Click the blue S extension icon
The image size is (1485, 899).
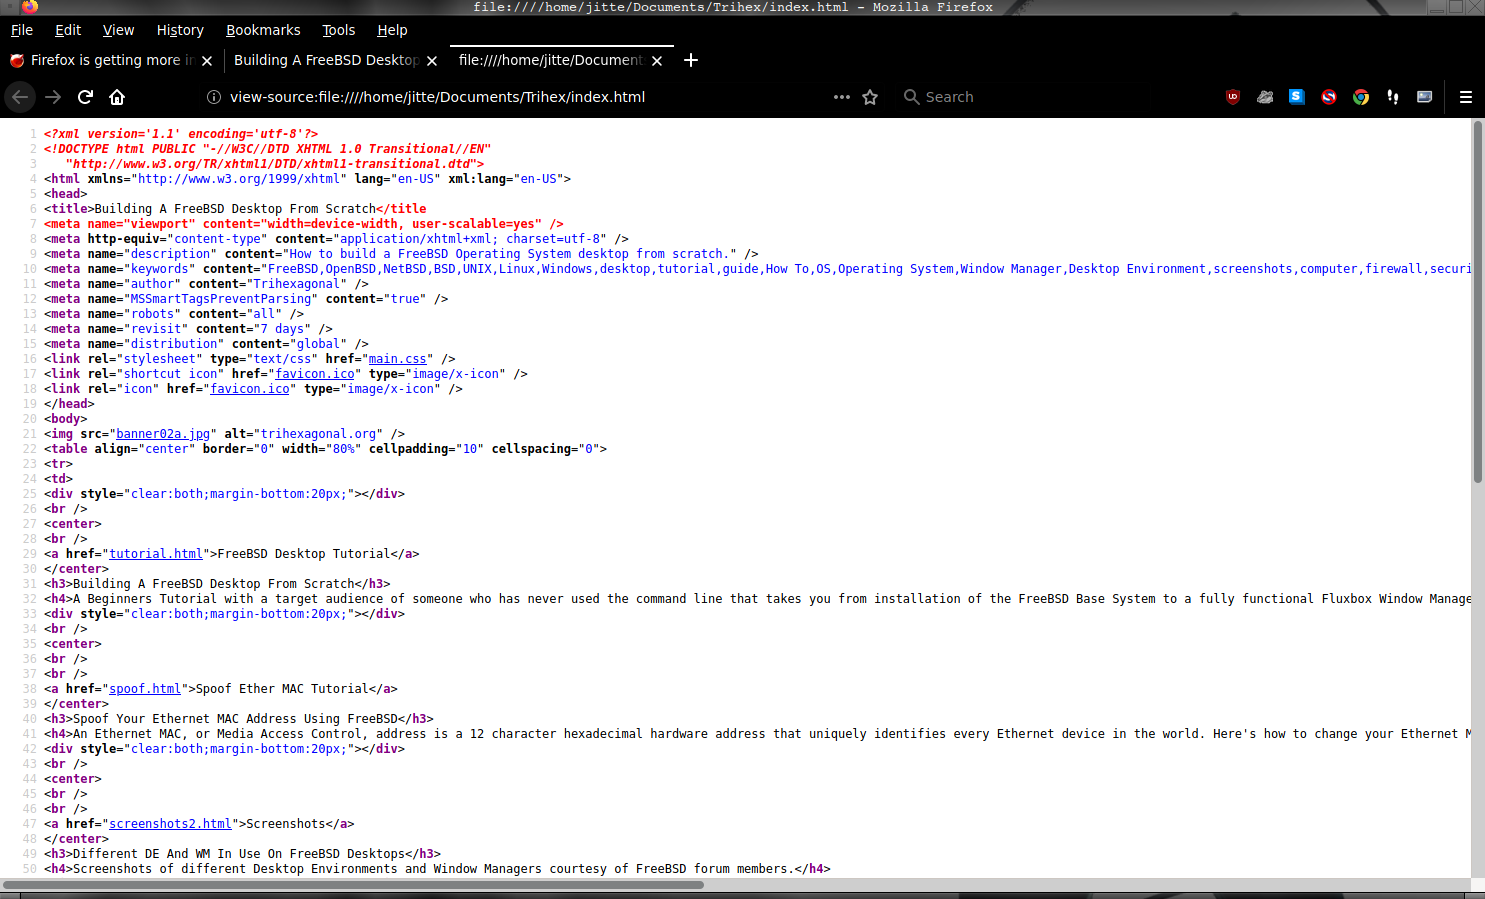[1296, 97]
